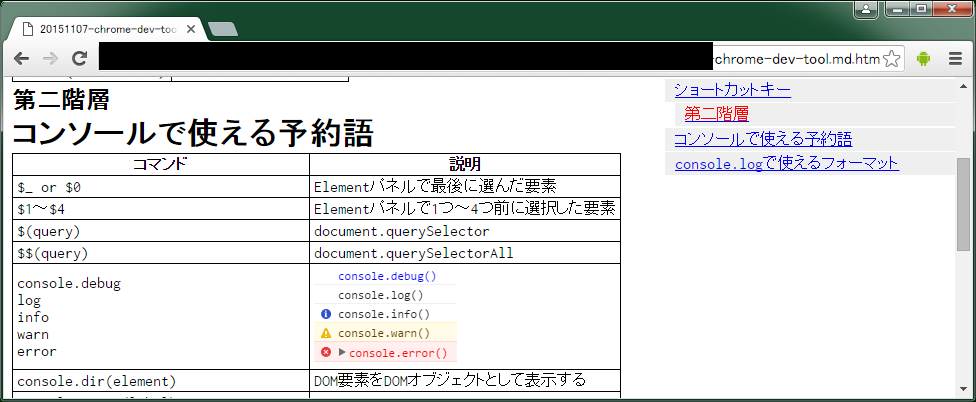Click the yellow warning icon beside console.warn()
This screenshot has height=402, width=976.
(x=326, y=333)
